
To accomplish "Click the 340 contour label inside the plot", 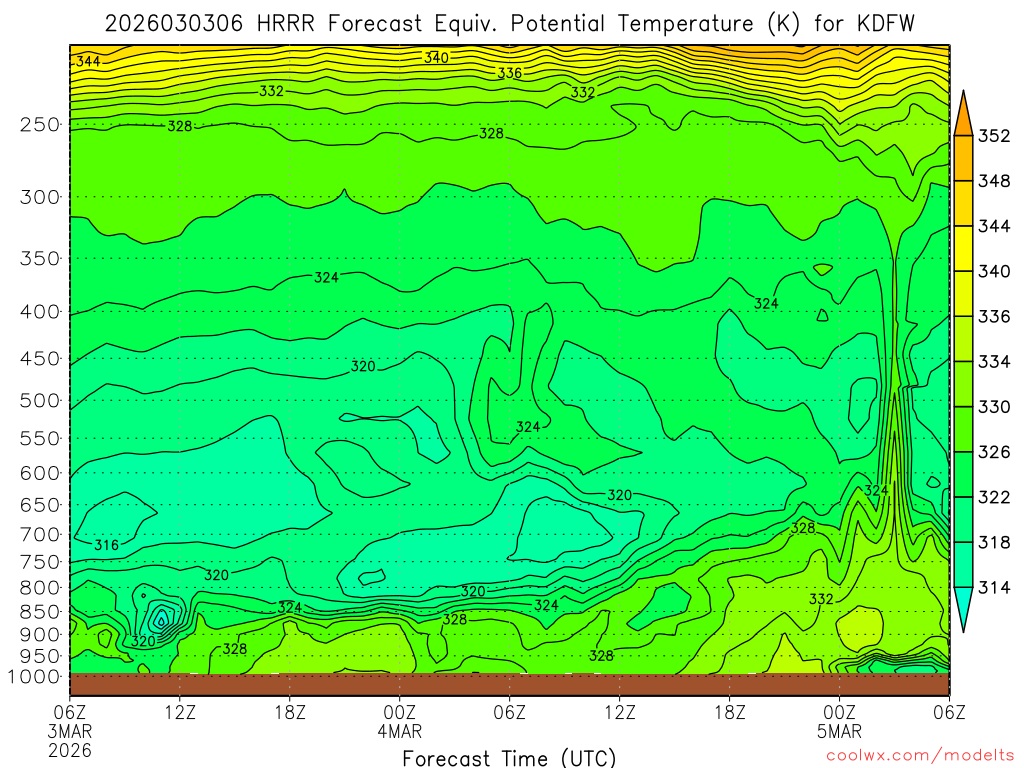I will [x=436, y=57].
